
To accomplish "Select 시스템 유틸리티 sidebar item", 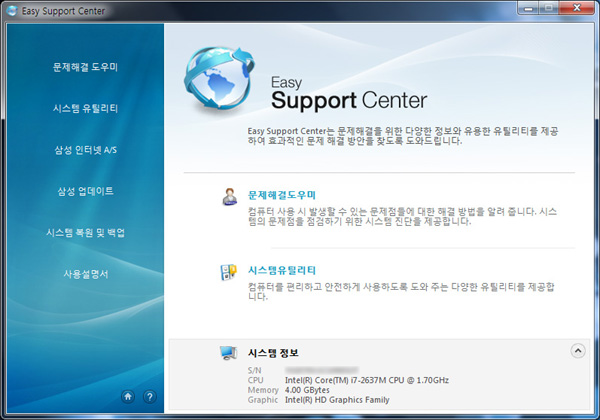I will 85,109.
